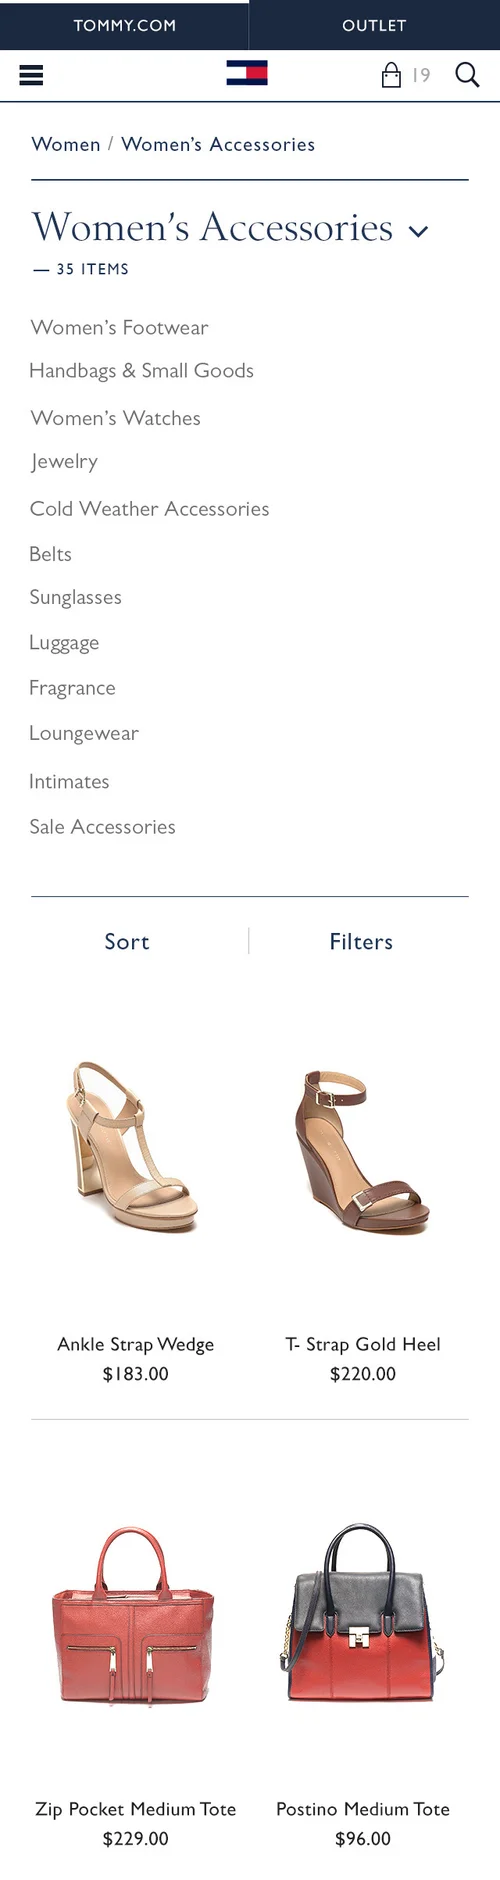Go to Women breadcrumb link
500x1880 pixels.
[66, 144]
